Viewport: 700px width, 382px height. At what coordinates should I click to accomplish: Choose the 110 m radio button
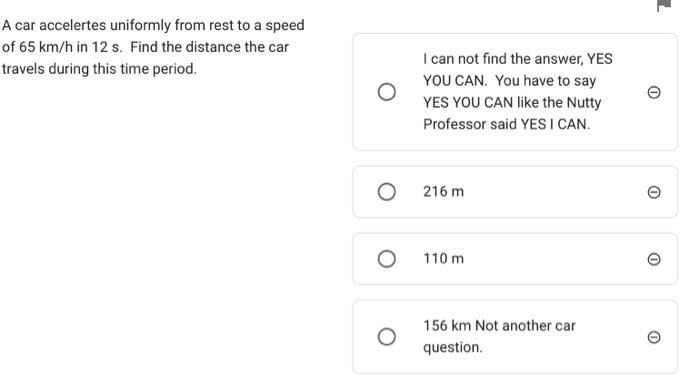coord(387,259)
